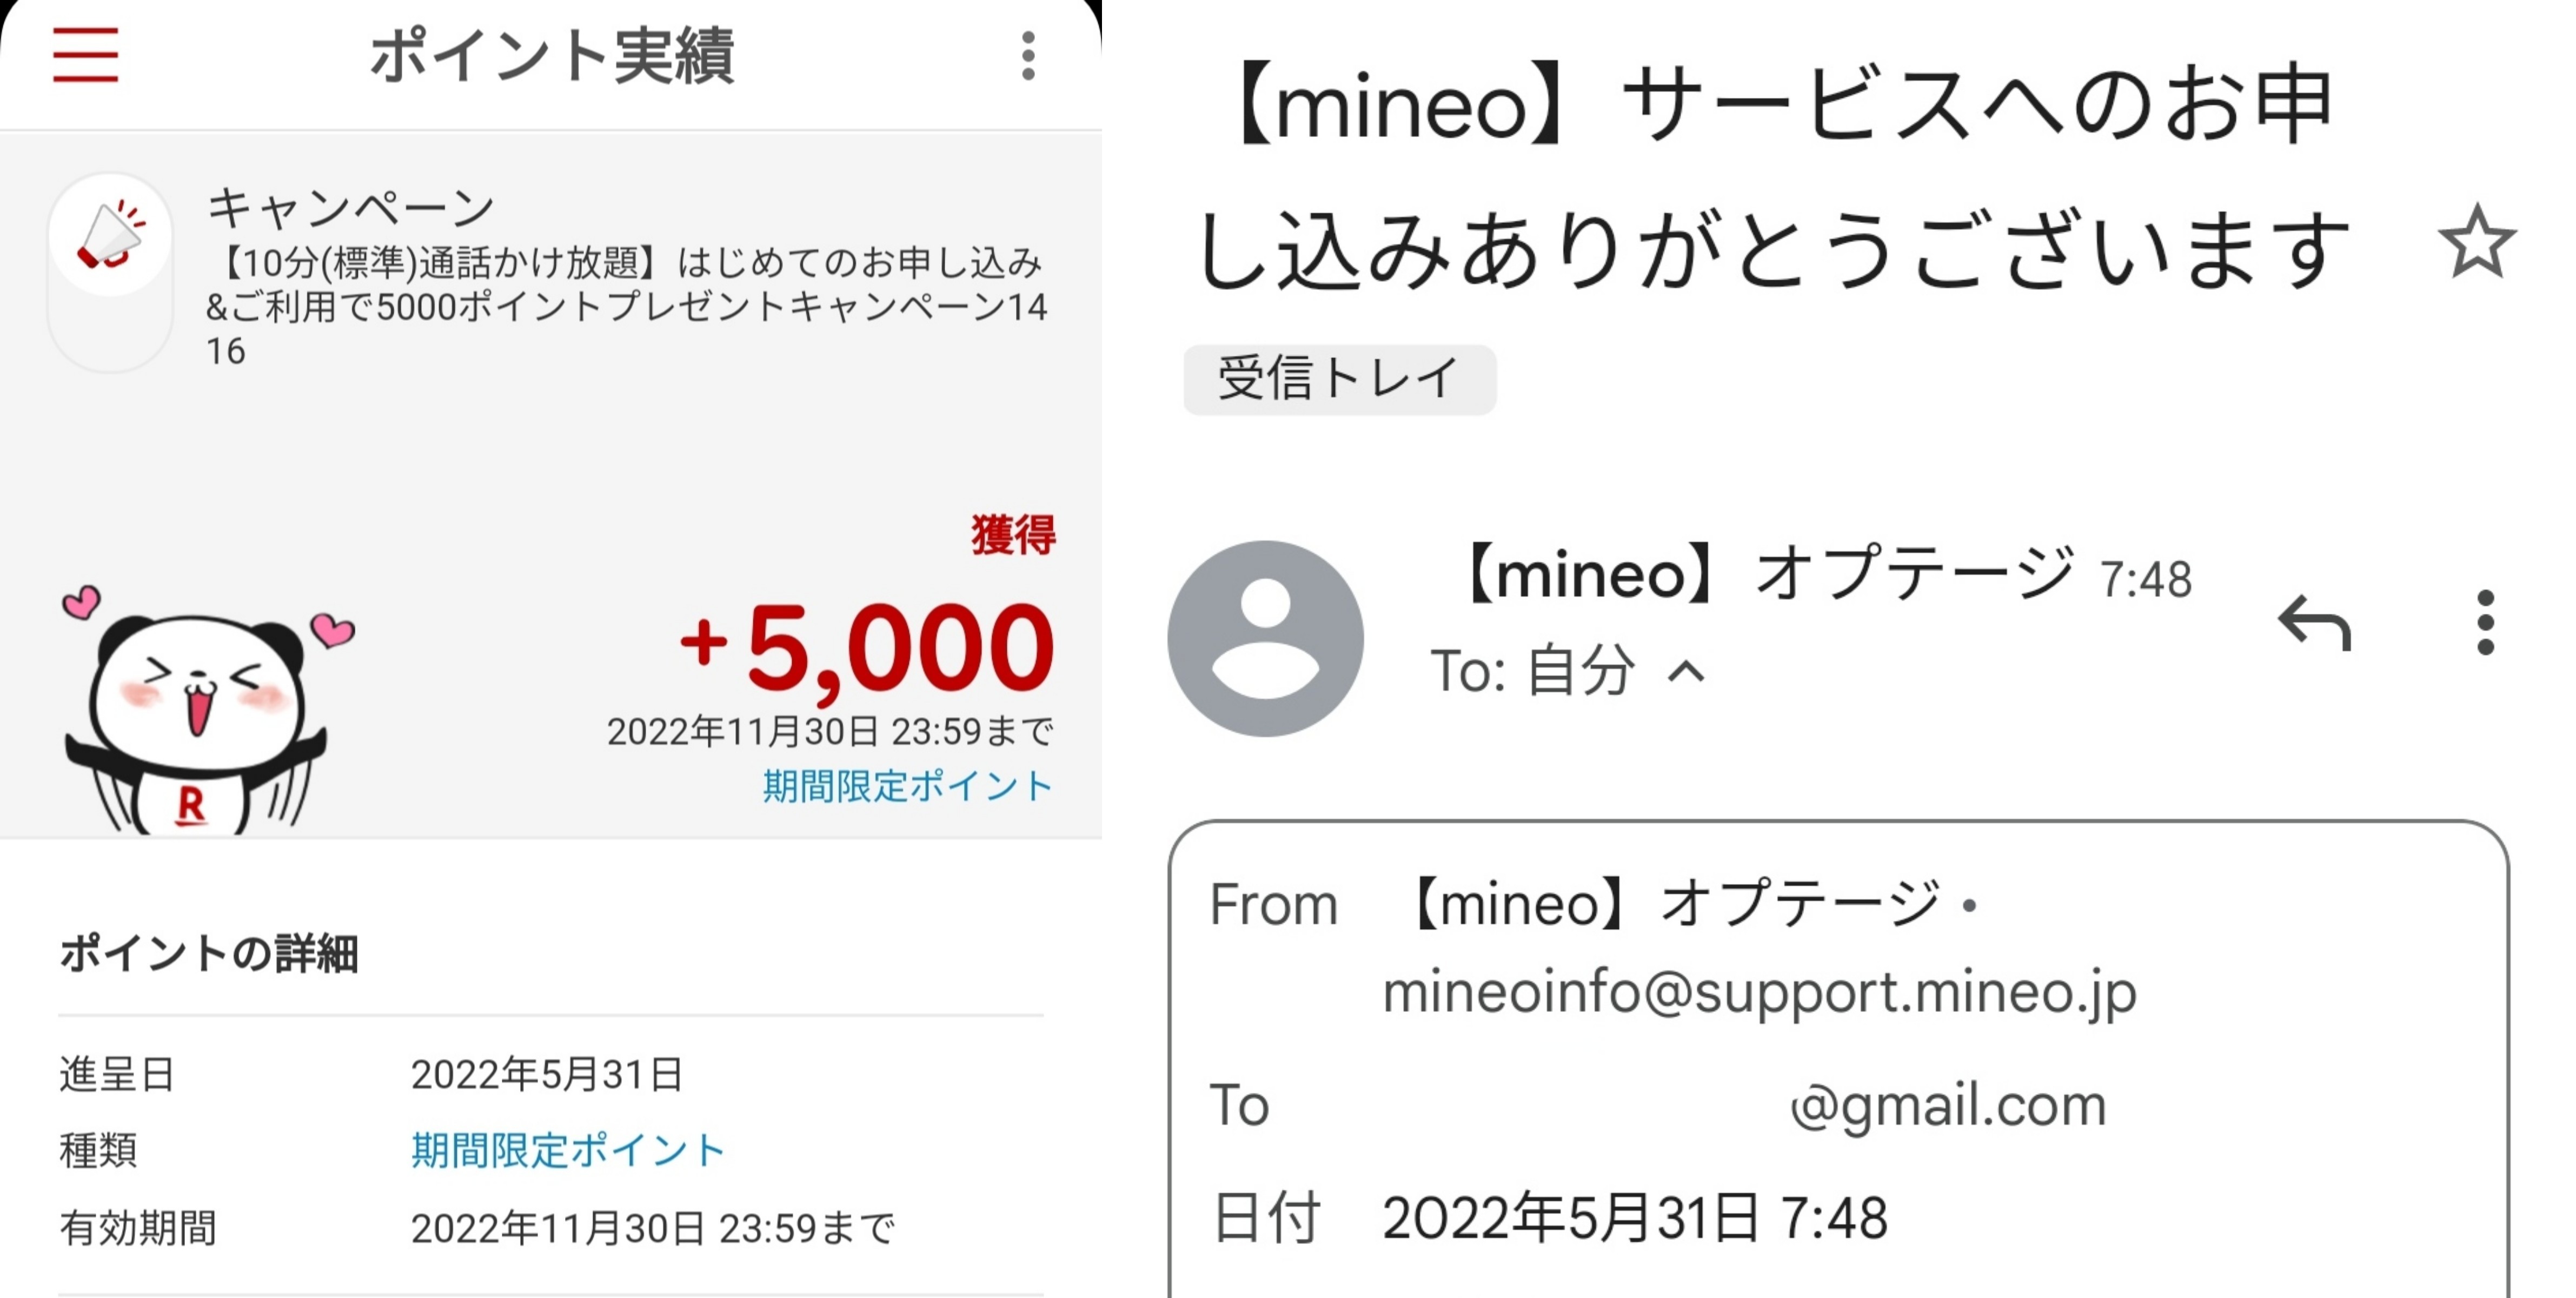Viewport: 2576px width, 1298px height.
Task: Tap the sender profile avatar
Action: [x=1265, y=639]
